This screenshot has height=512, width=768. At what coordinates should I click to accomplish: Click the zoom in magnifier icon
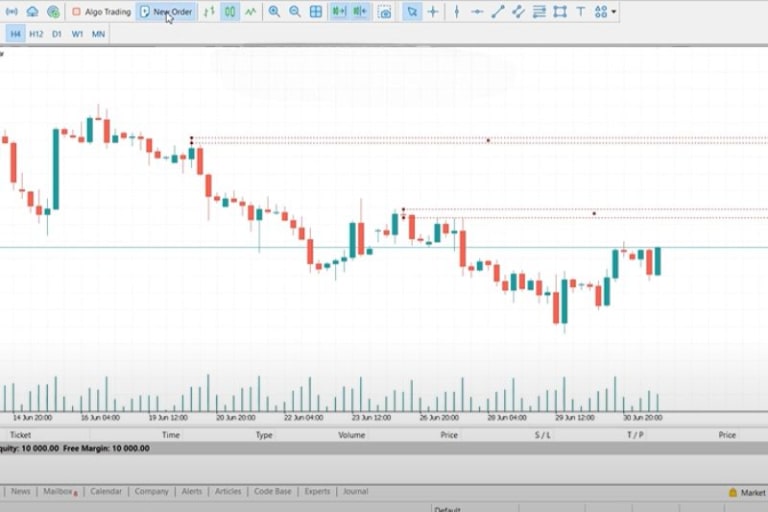pos(274,12)
